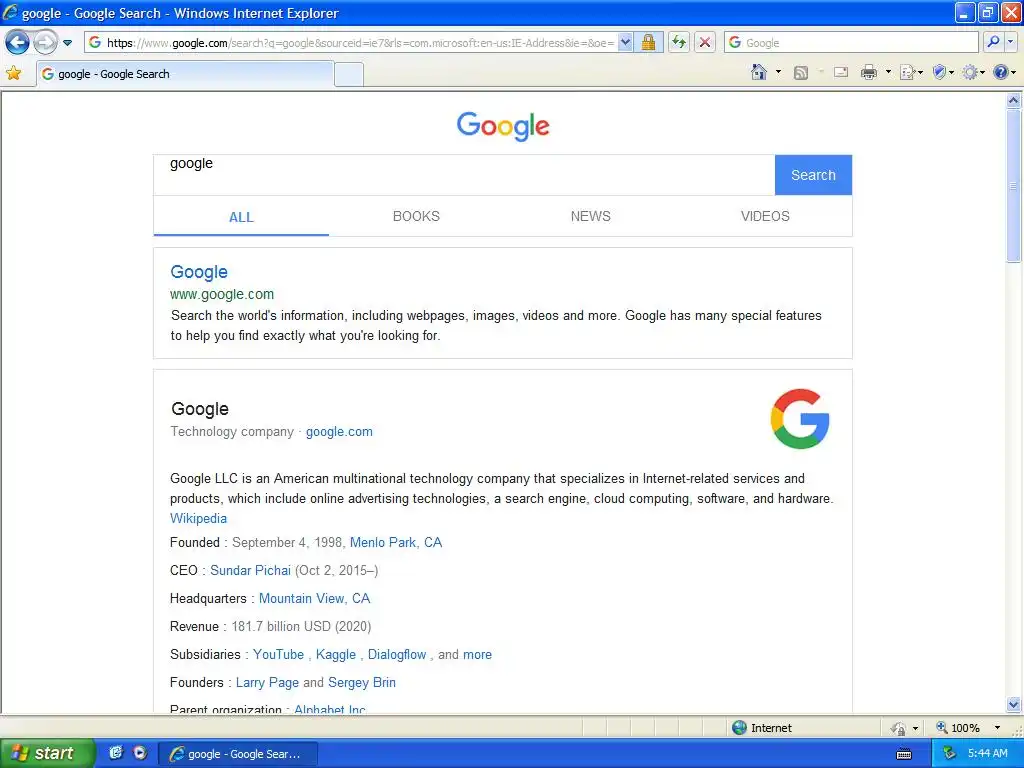Open the Sundar Pichai link
Image resolution: width=1024 pixels, height=768 pixels.
250,571
